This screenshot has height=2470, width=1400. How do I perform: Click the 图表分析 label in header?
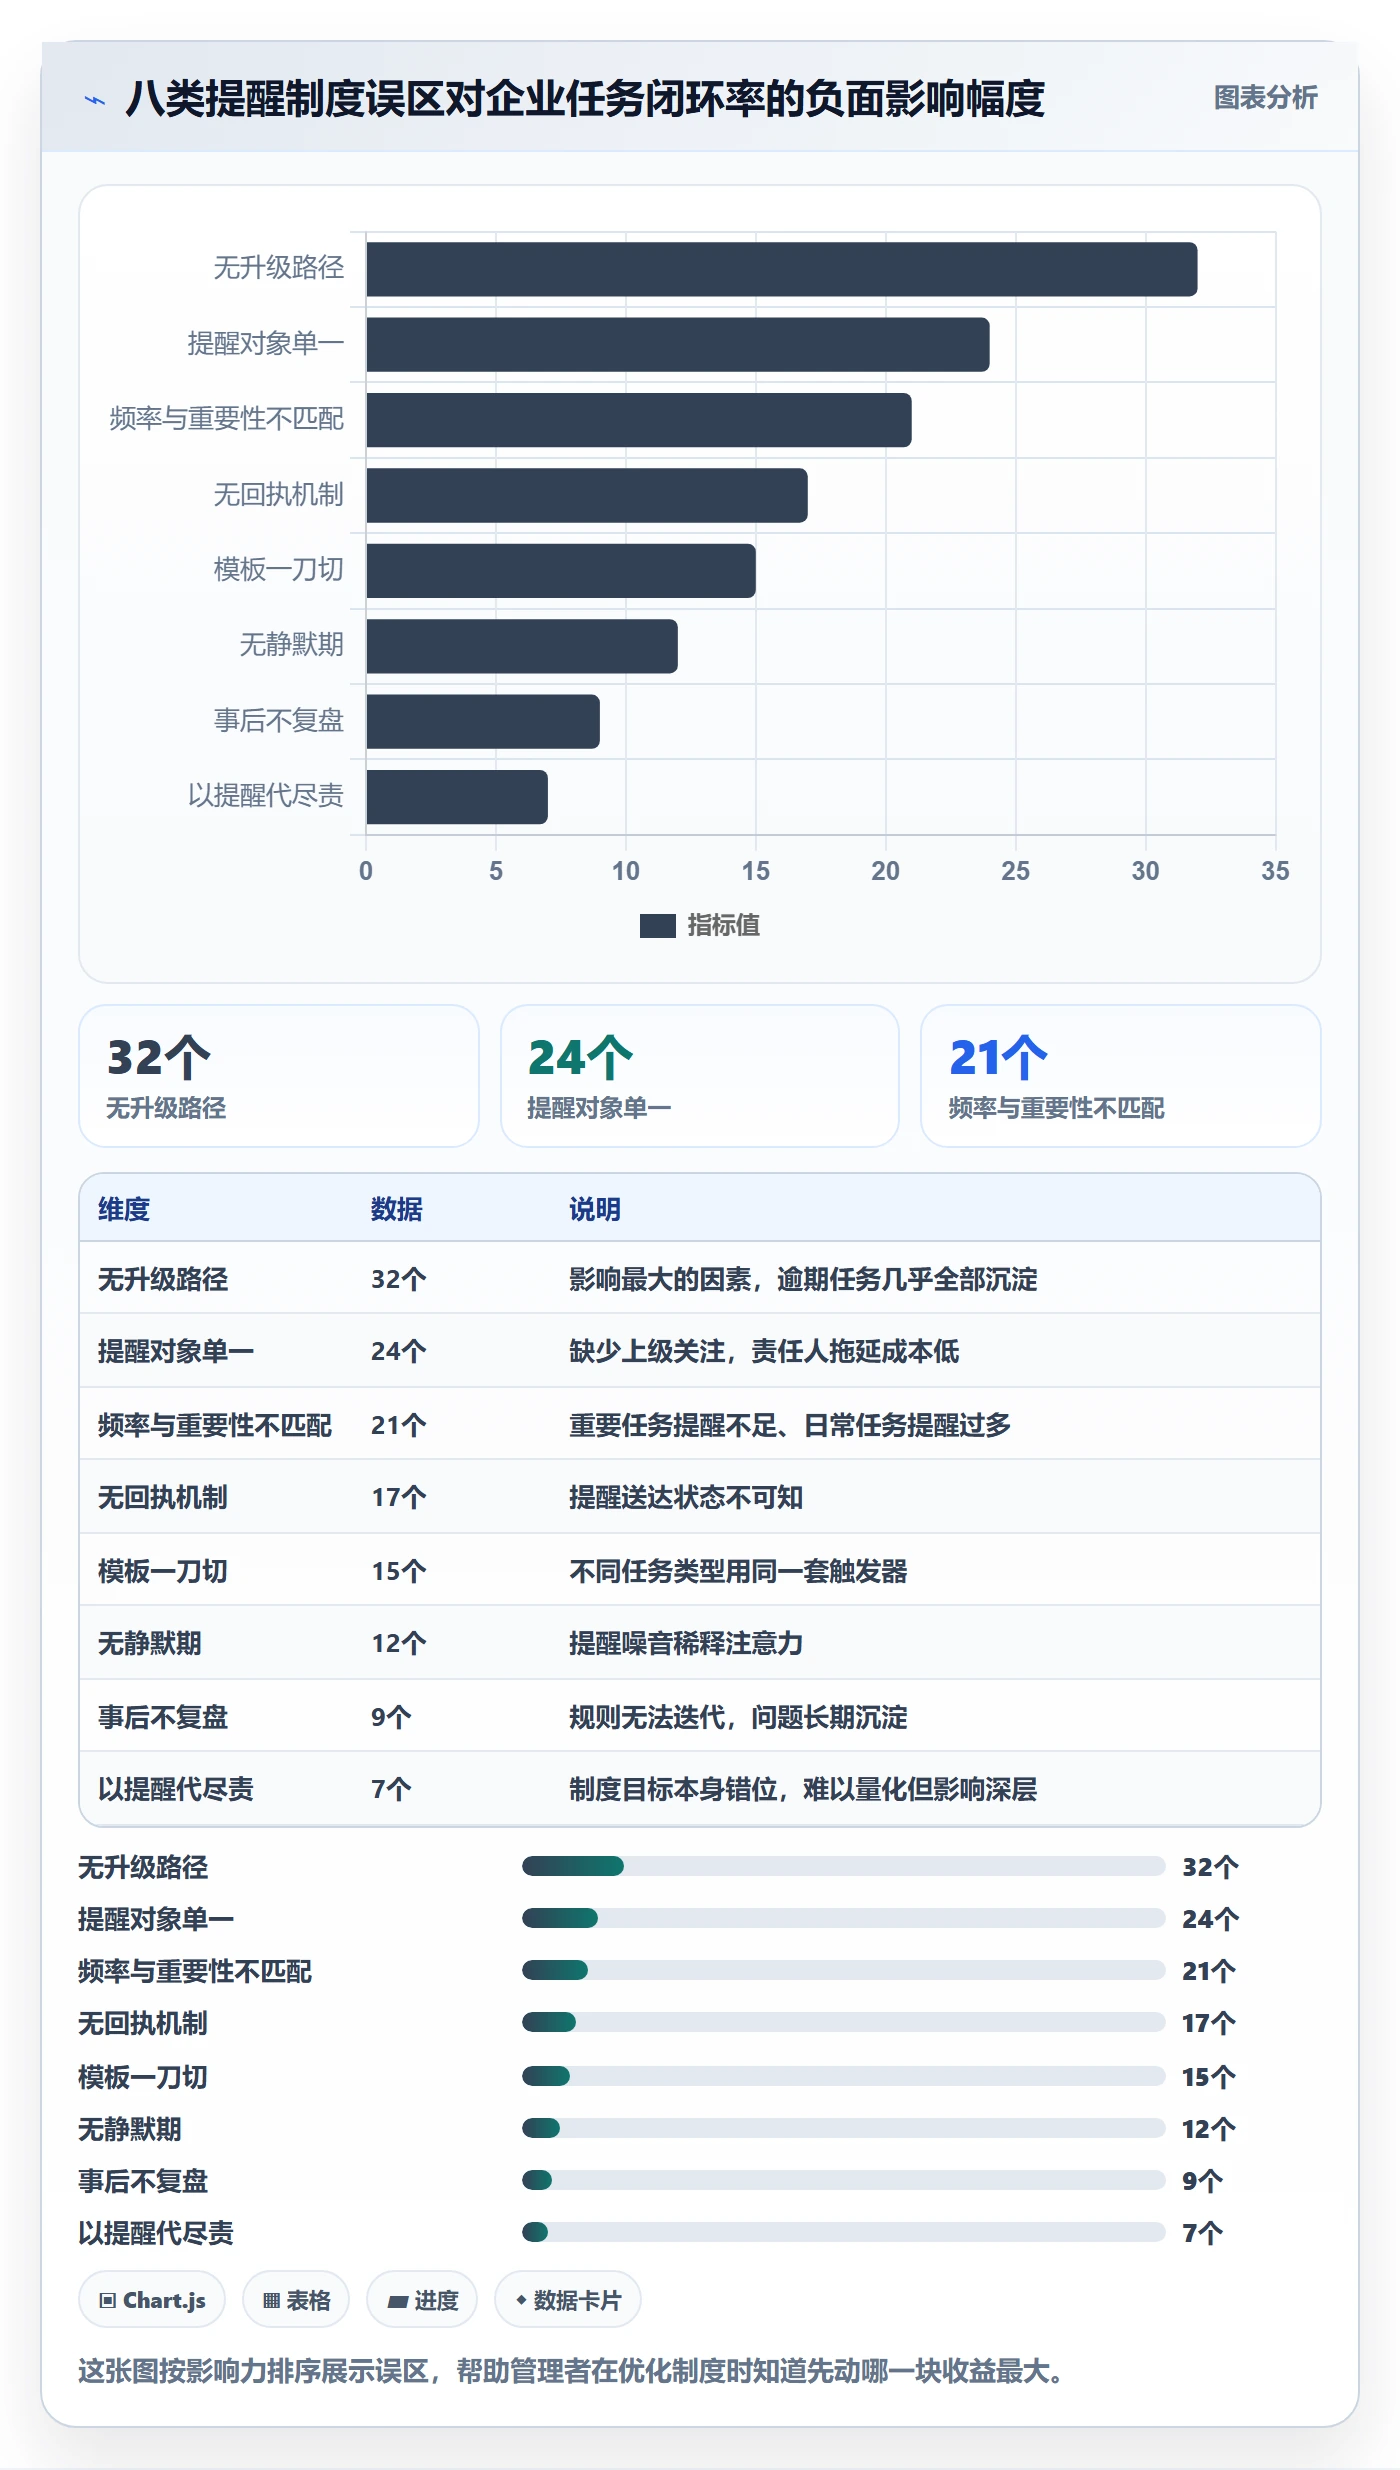click(1265, 97)
